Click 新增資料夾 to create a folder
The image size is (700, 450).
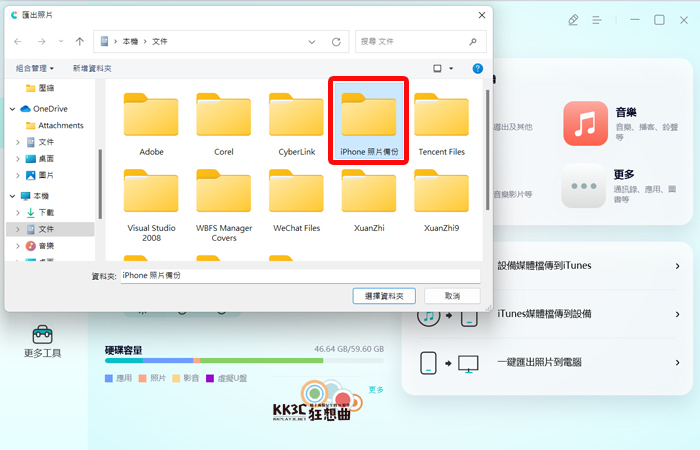[92, 68]
